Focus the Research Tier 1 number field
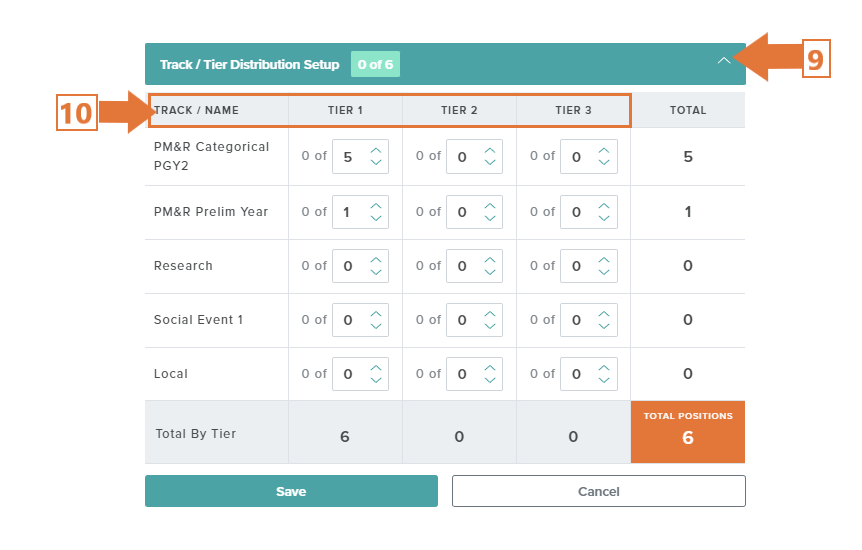Screen dimensions: 862x550 click(360, 266)
